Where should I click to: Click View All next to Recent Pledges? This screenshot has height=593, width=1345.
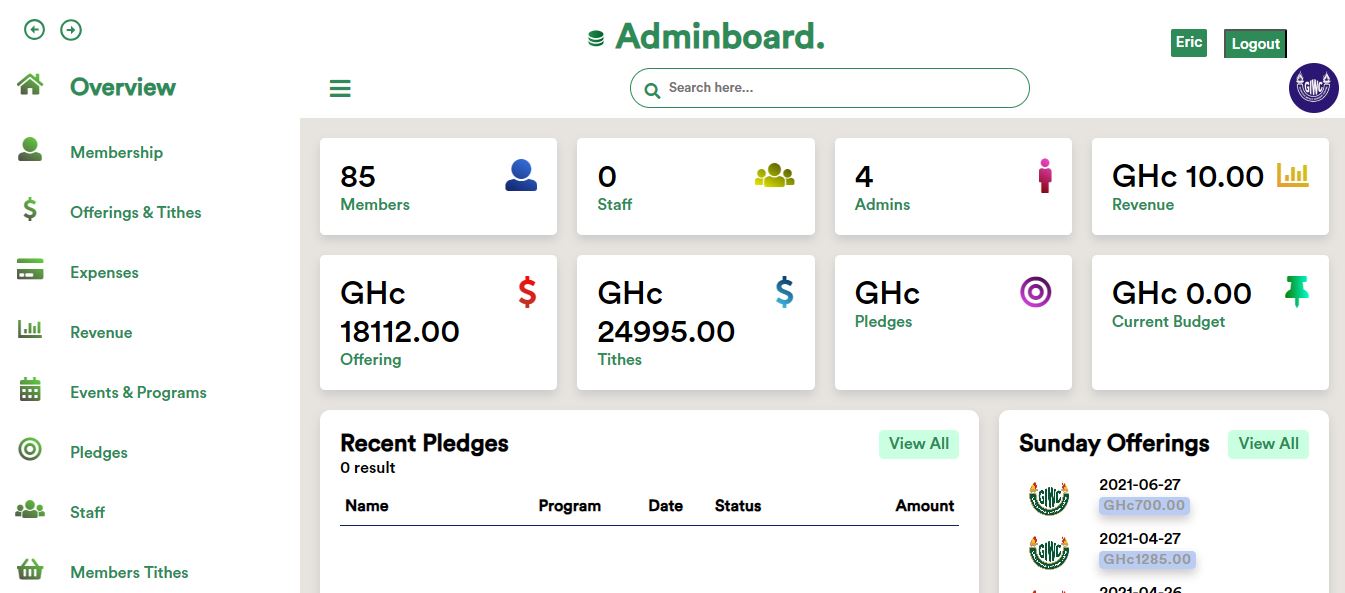pos(917,443)
